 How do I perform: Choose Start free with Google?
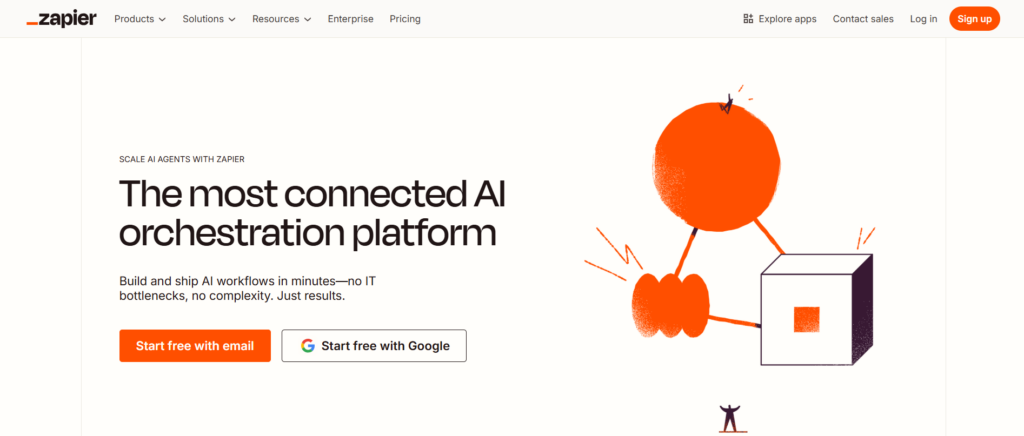tap(374, 346)
